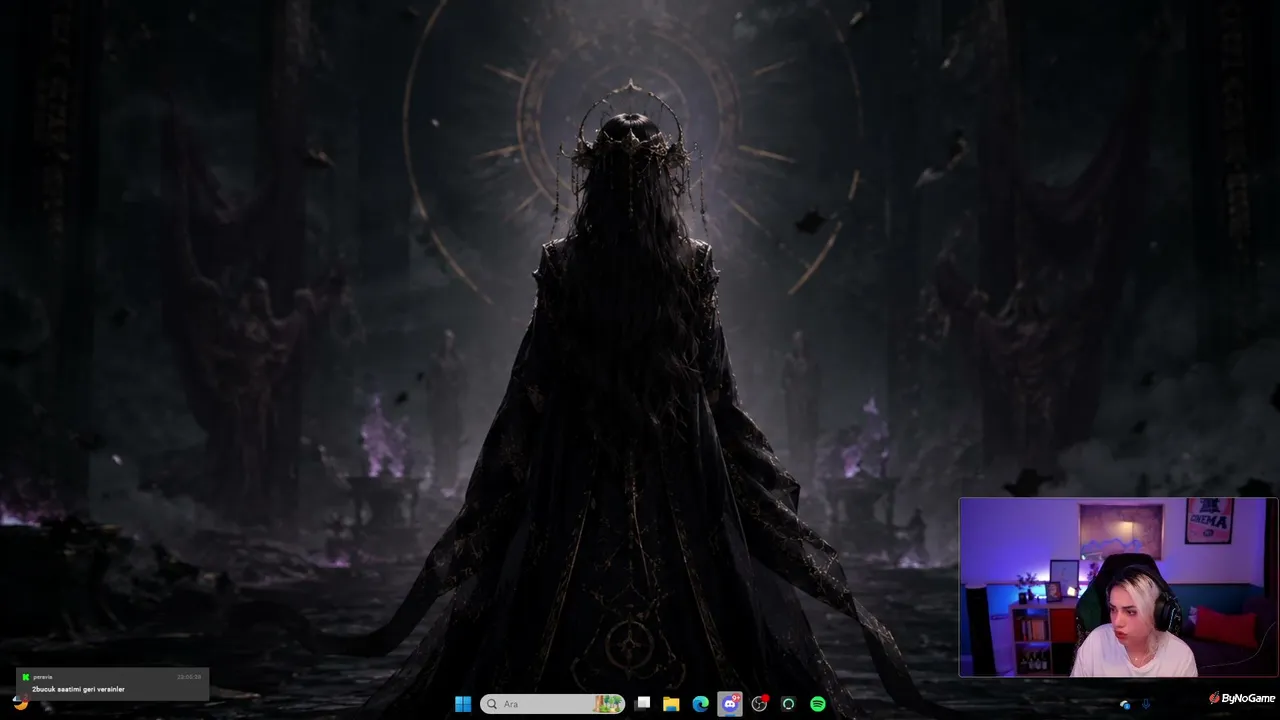Click the OneDrive cloud icon in the system tray

1126,705
